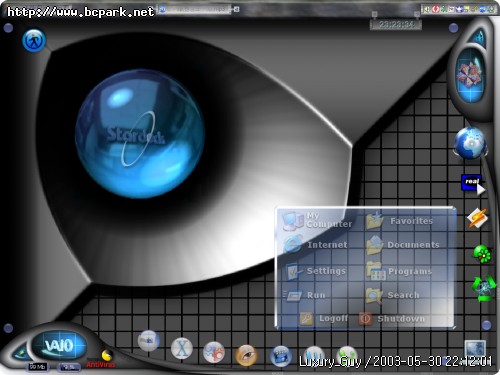Click the speaker volume tray icon
The height and width of the screenshot is (375, 500).
tap(427, 9)
